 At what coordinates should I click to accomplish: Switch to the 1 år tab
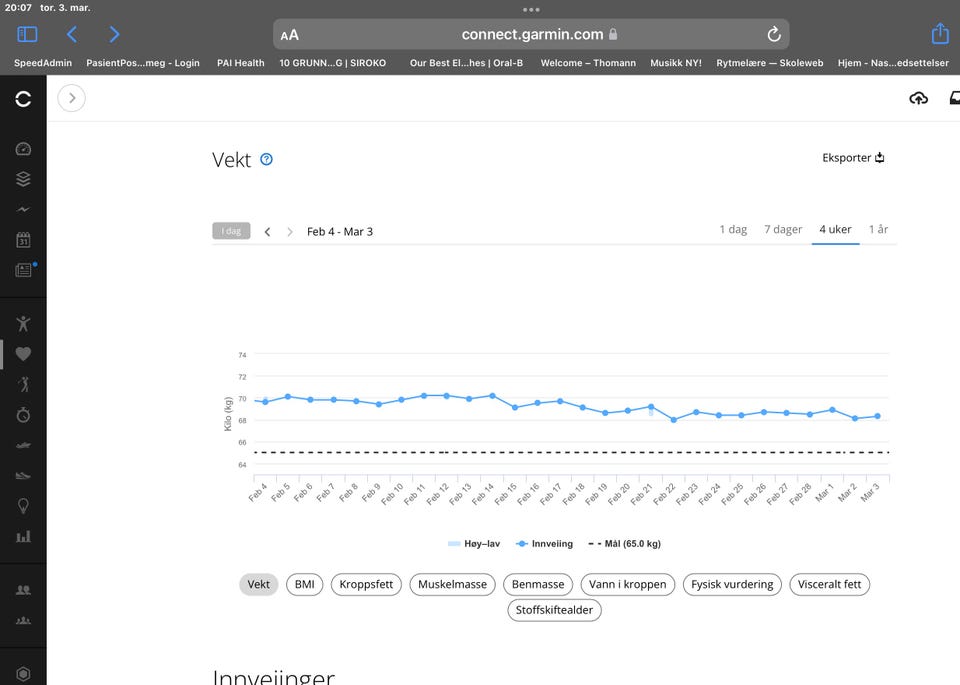[x=878, y=230]
